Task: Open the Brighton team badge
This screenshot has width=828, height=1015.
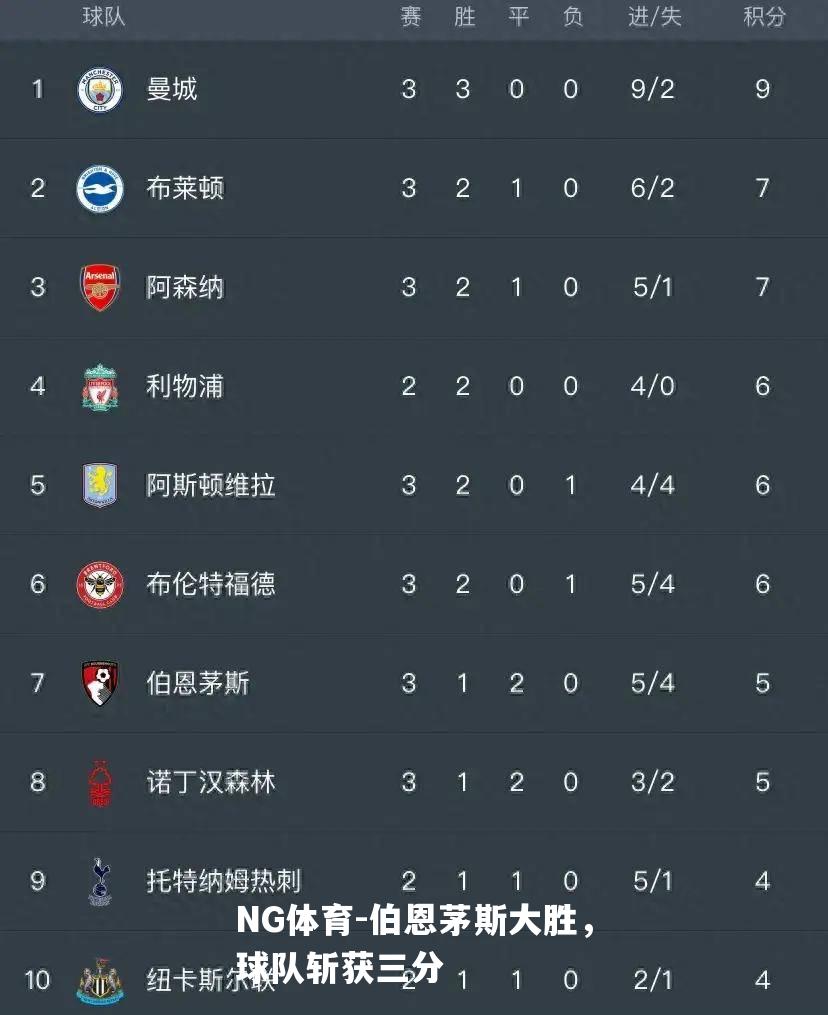Action: tap(100, 188)
